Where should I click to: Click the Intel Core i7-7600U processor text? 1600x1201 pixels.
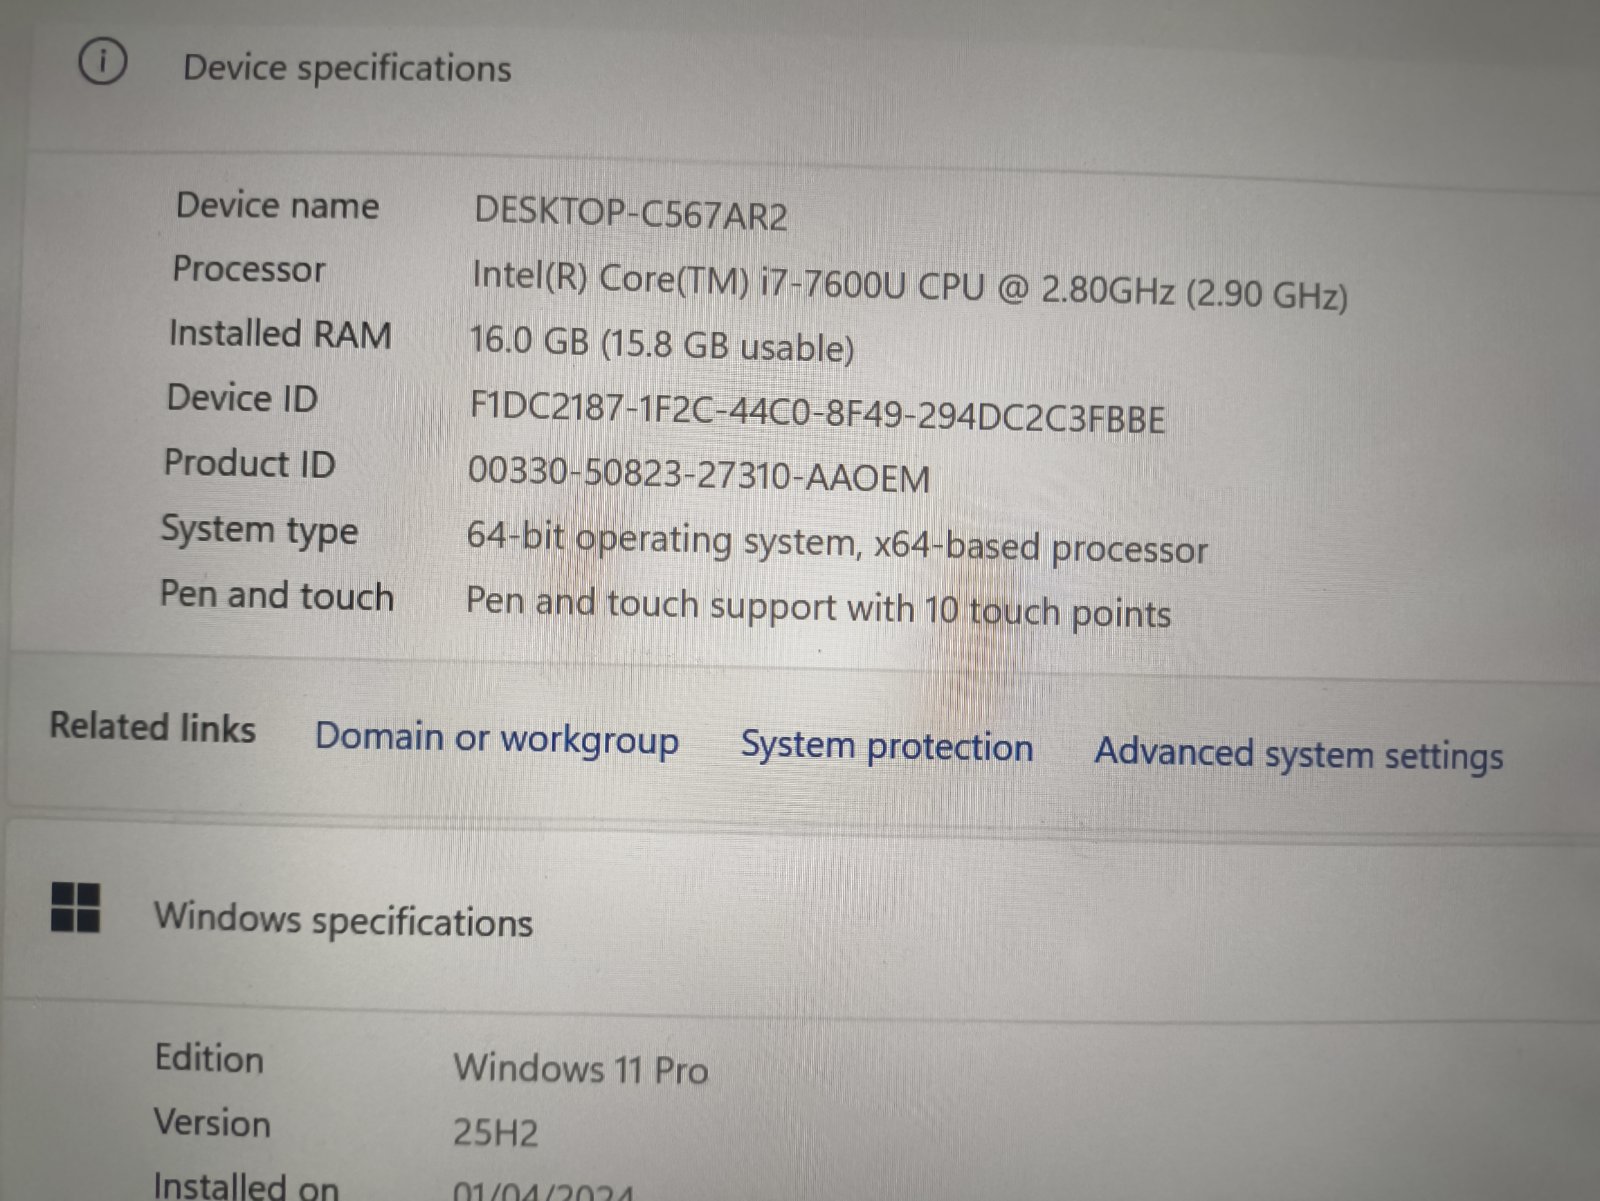click(909, 286)
